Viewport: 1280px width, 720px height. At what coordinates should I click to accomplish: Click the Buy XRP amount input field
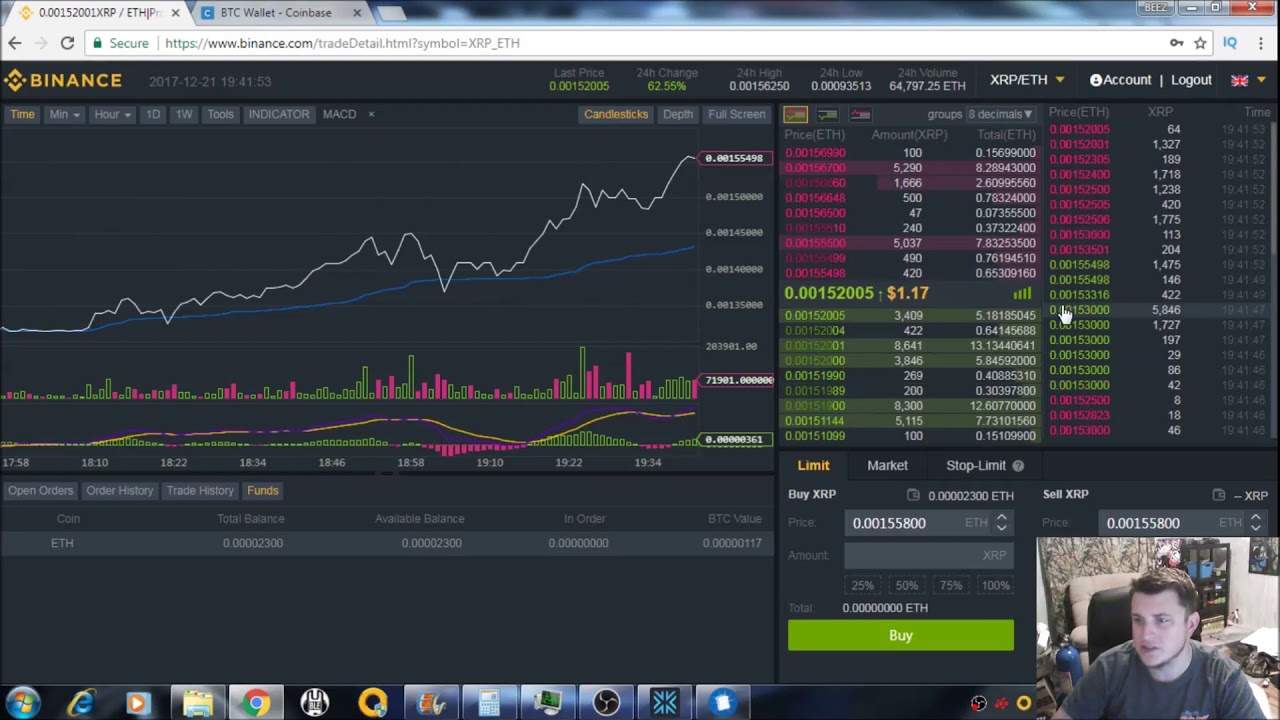pyautogui.click(x=928, y=555)
